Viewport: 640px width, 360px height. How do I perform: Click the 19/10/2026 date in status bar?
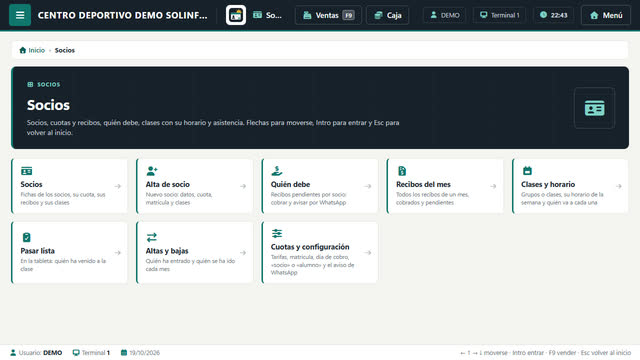(145, 353)
